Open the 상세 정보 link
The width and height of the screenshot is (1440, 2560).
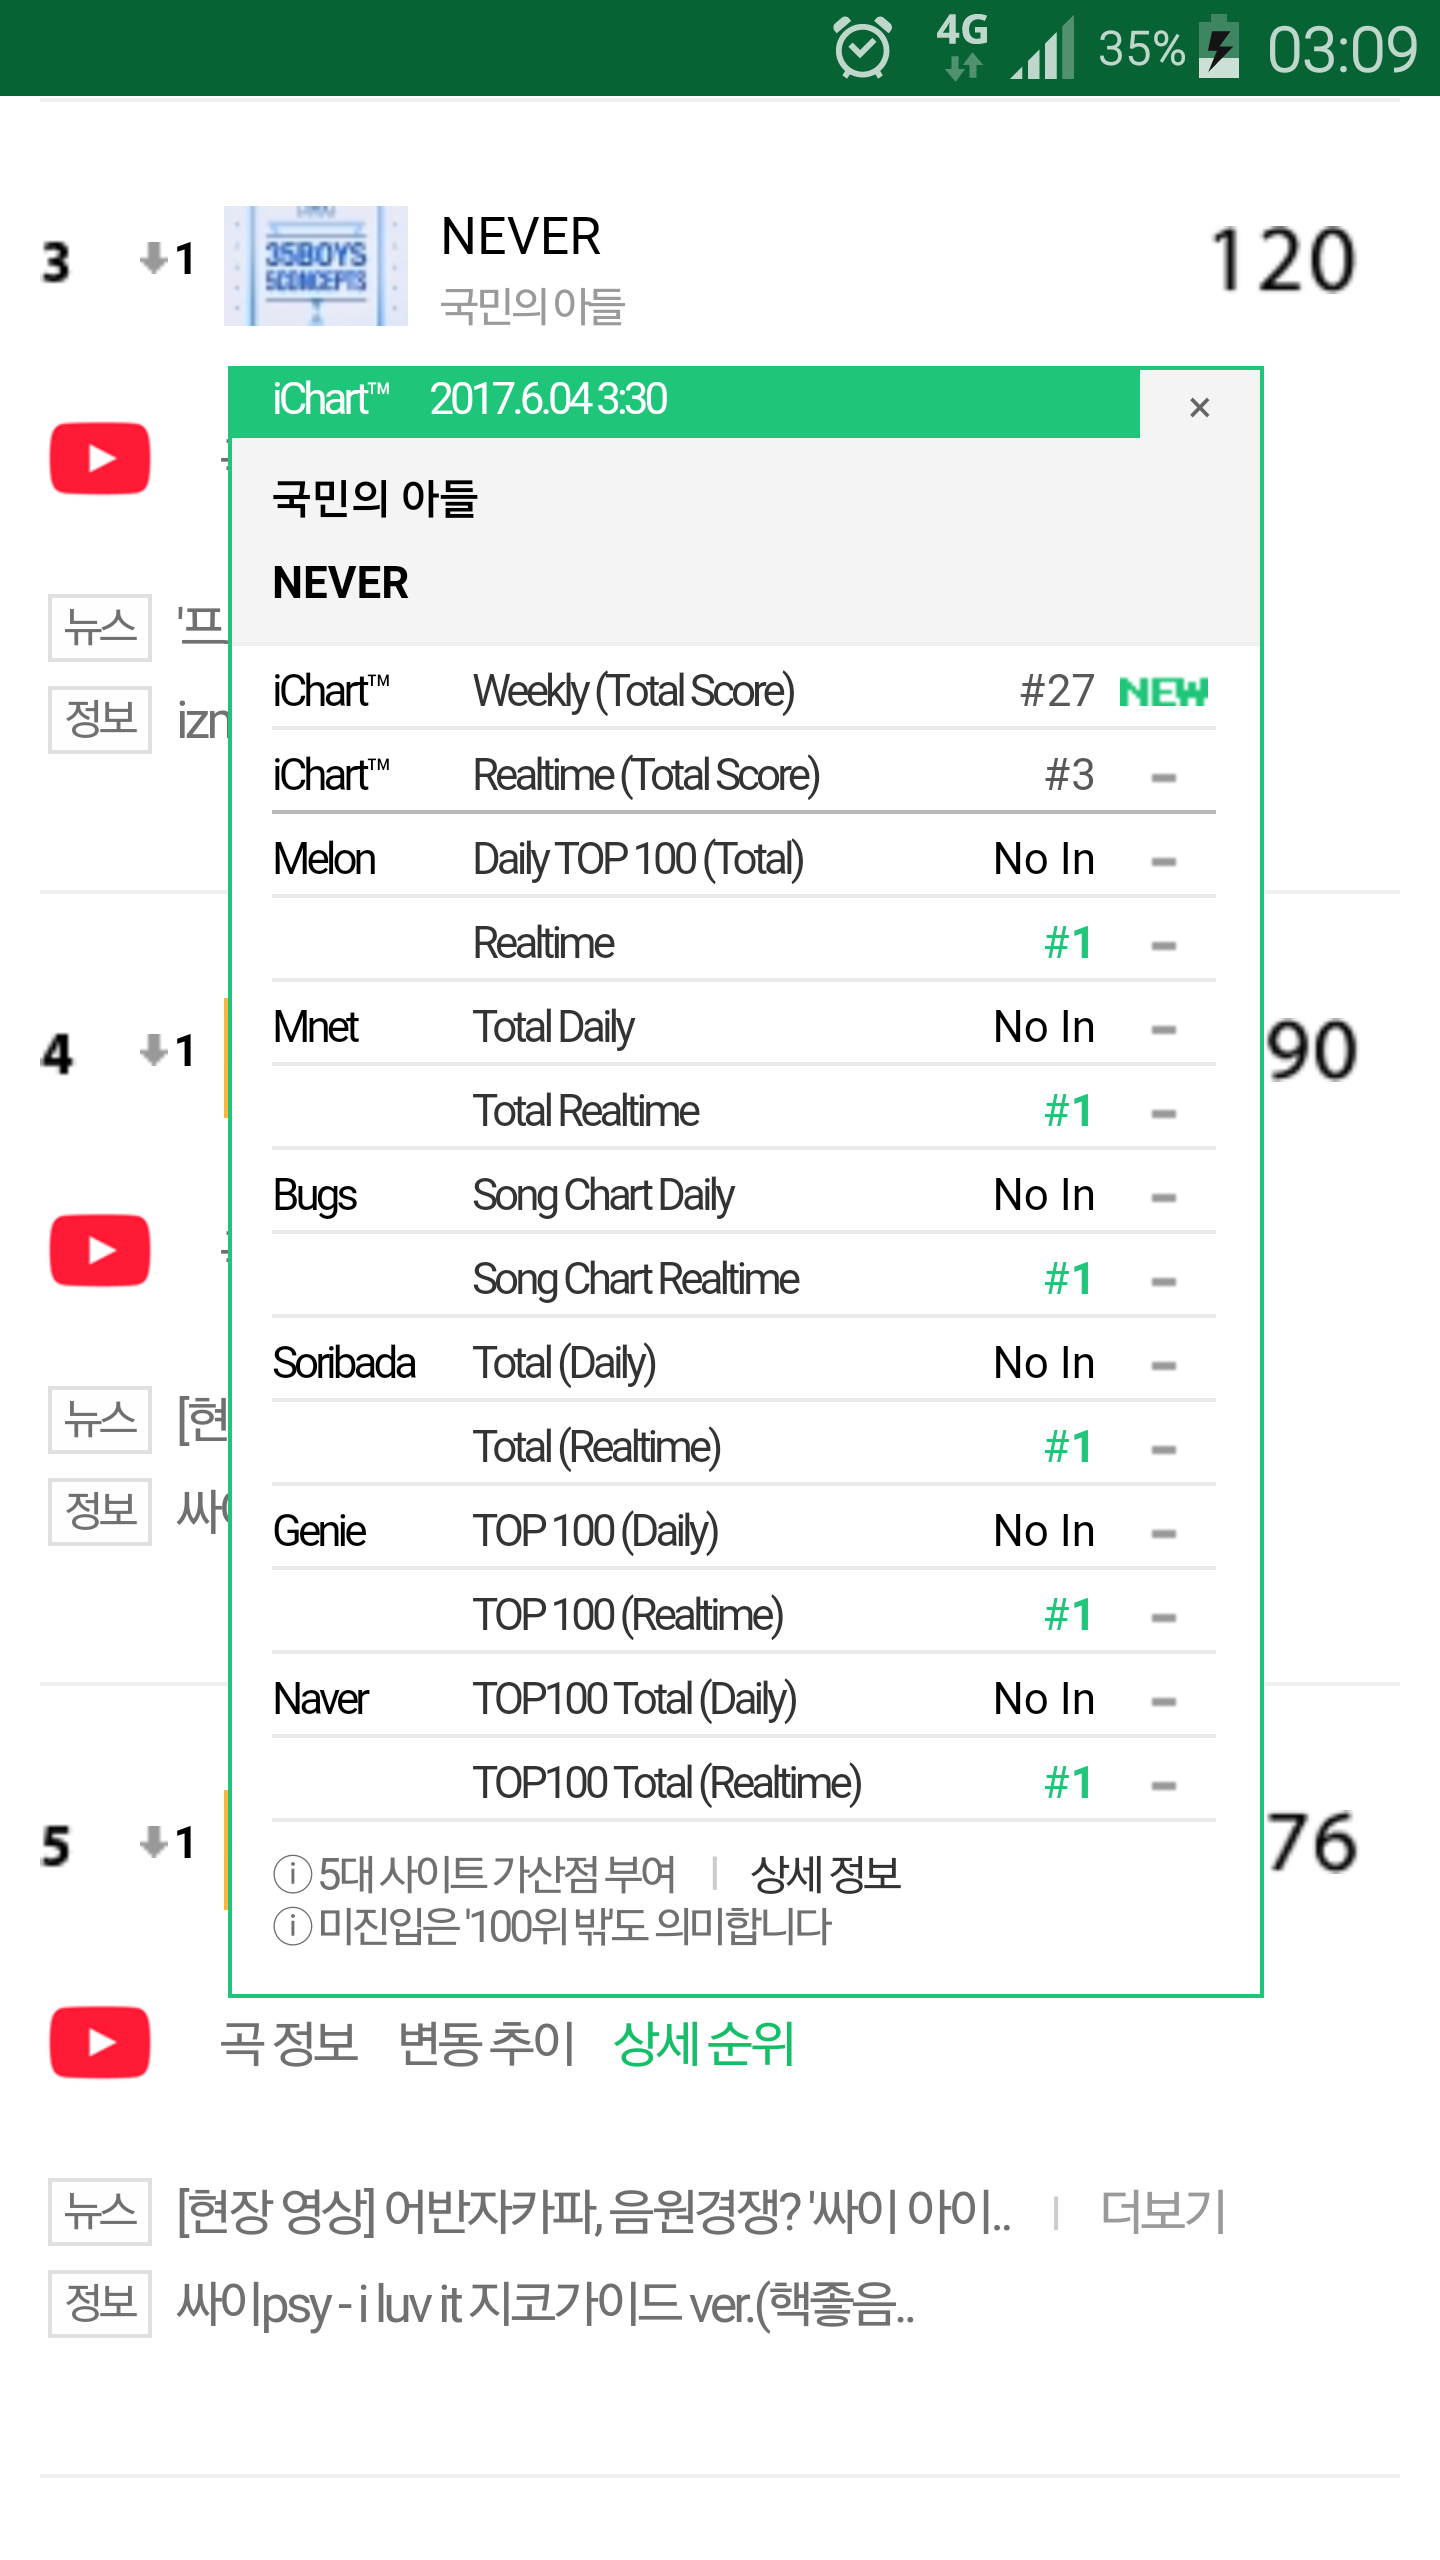(825, 1874)
